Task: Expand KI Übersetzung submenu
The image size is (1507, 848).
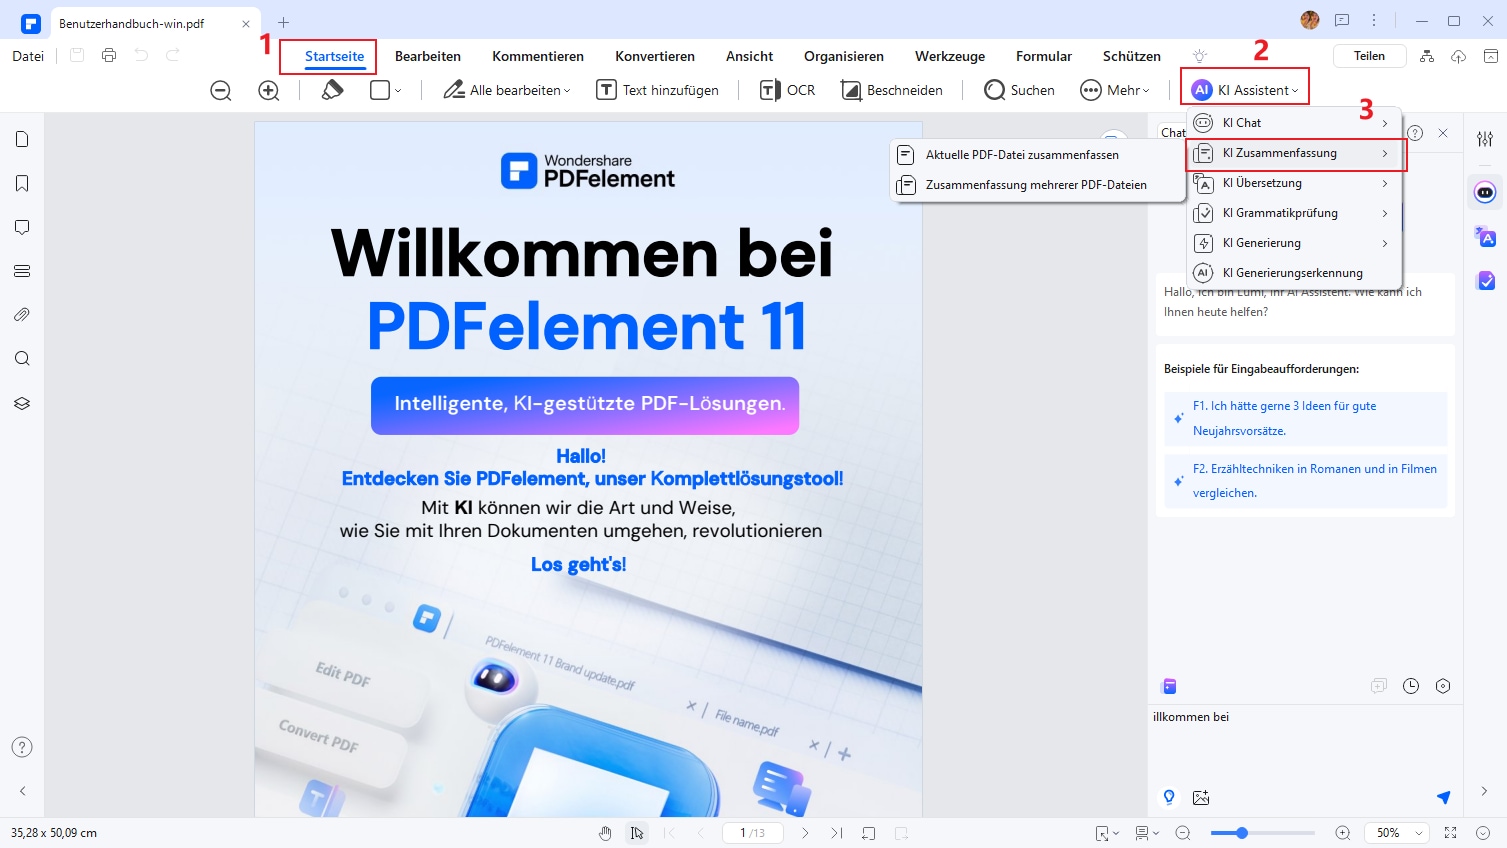Action: point(1294,183)
